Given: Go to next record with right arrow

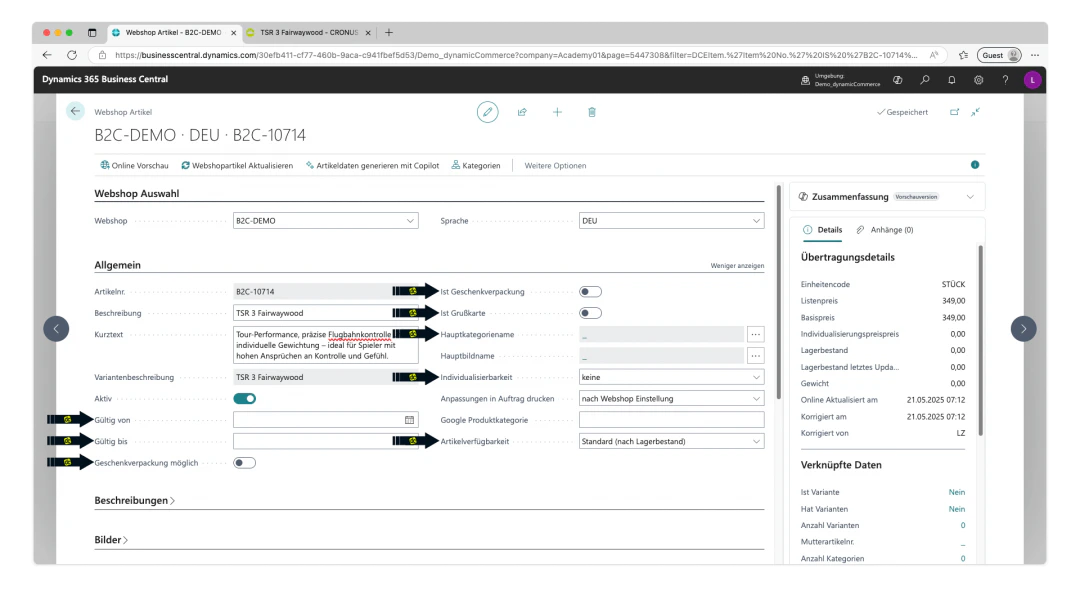Looking at the screenshot, I should (x=1024, y=328).
